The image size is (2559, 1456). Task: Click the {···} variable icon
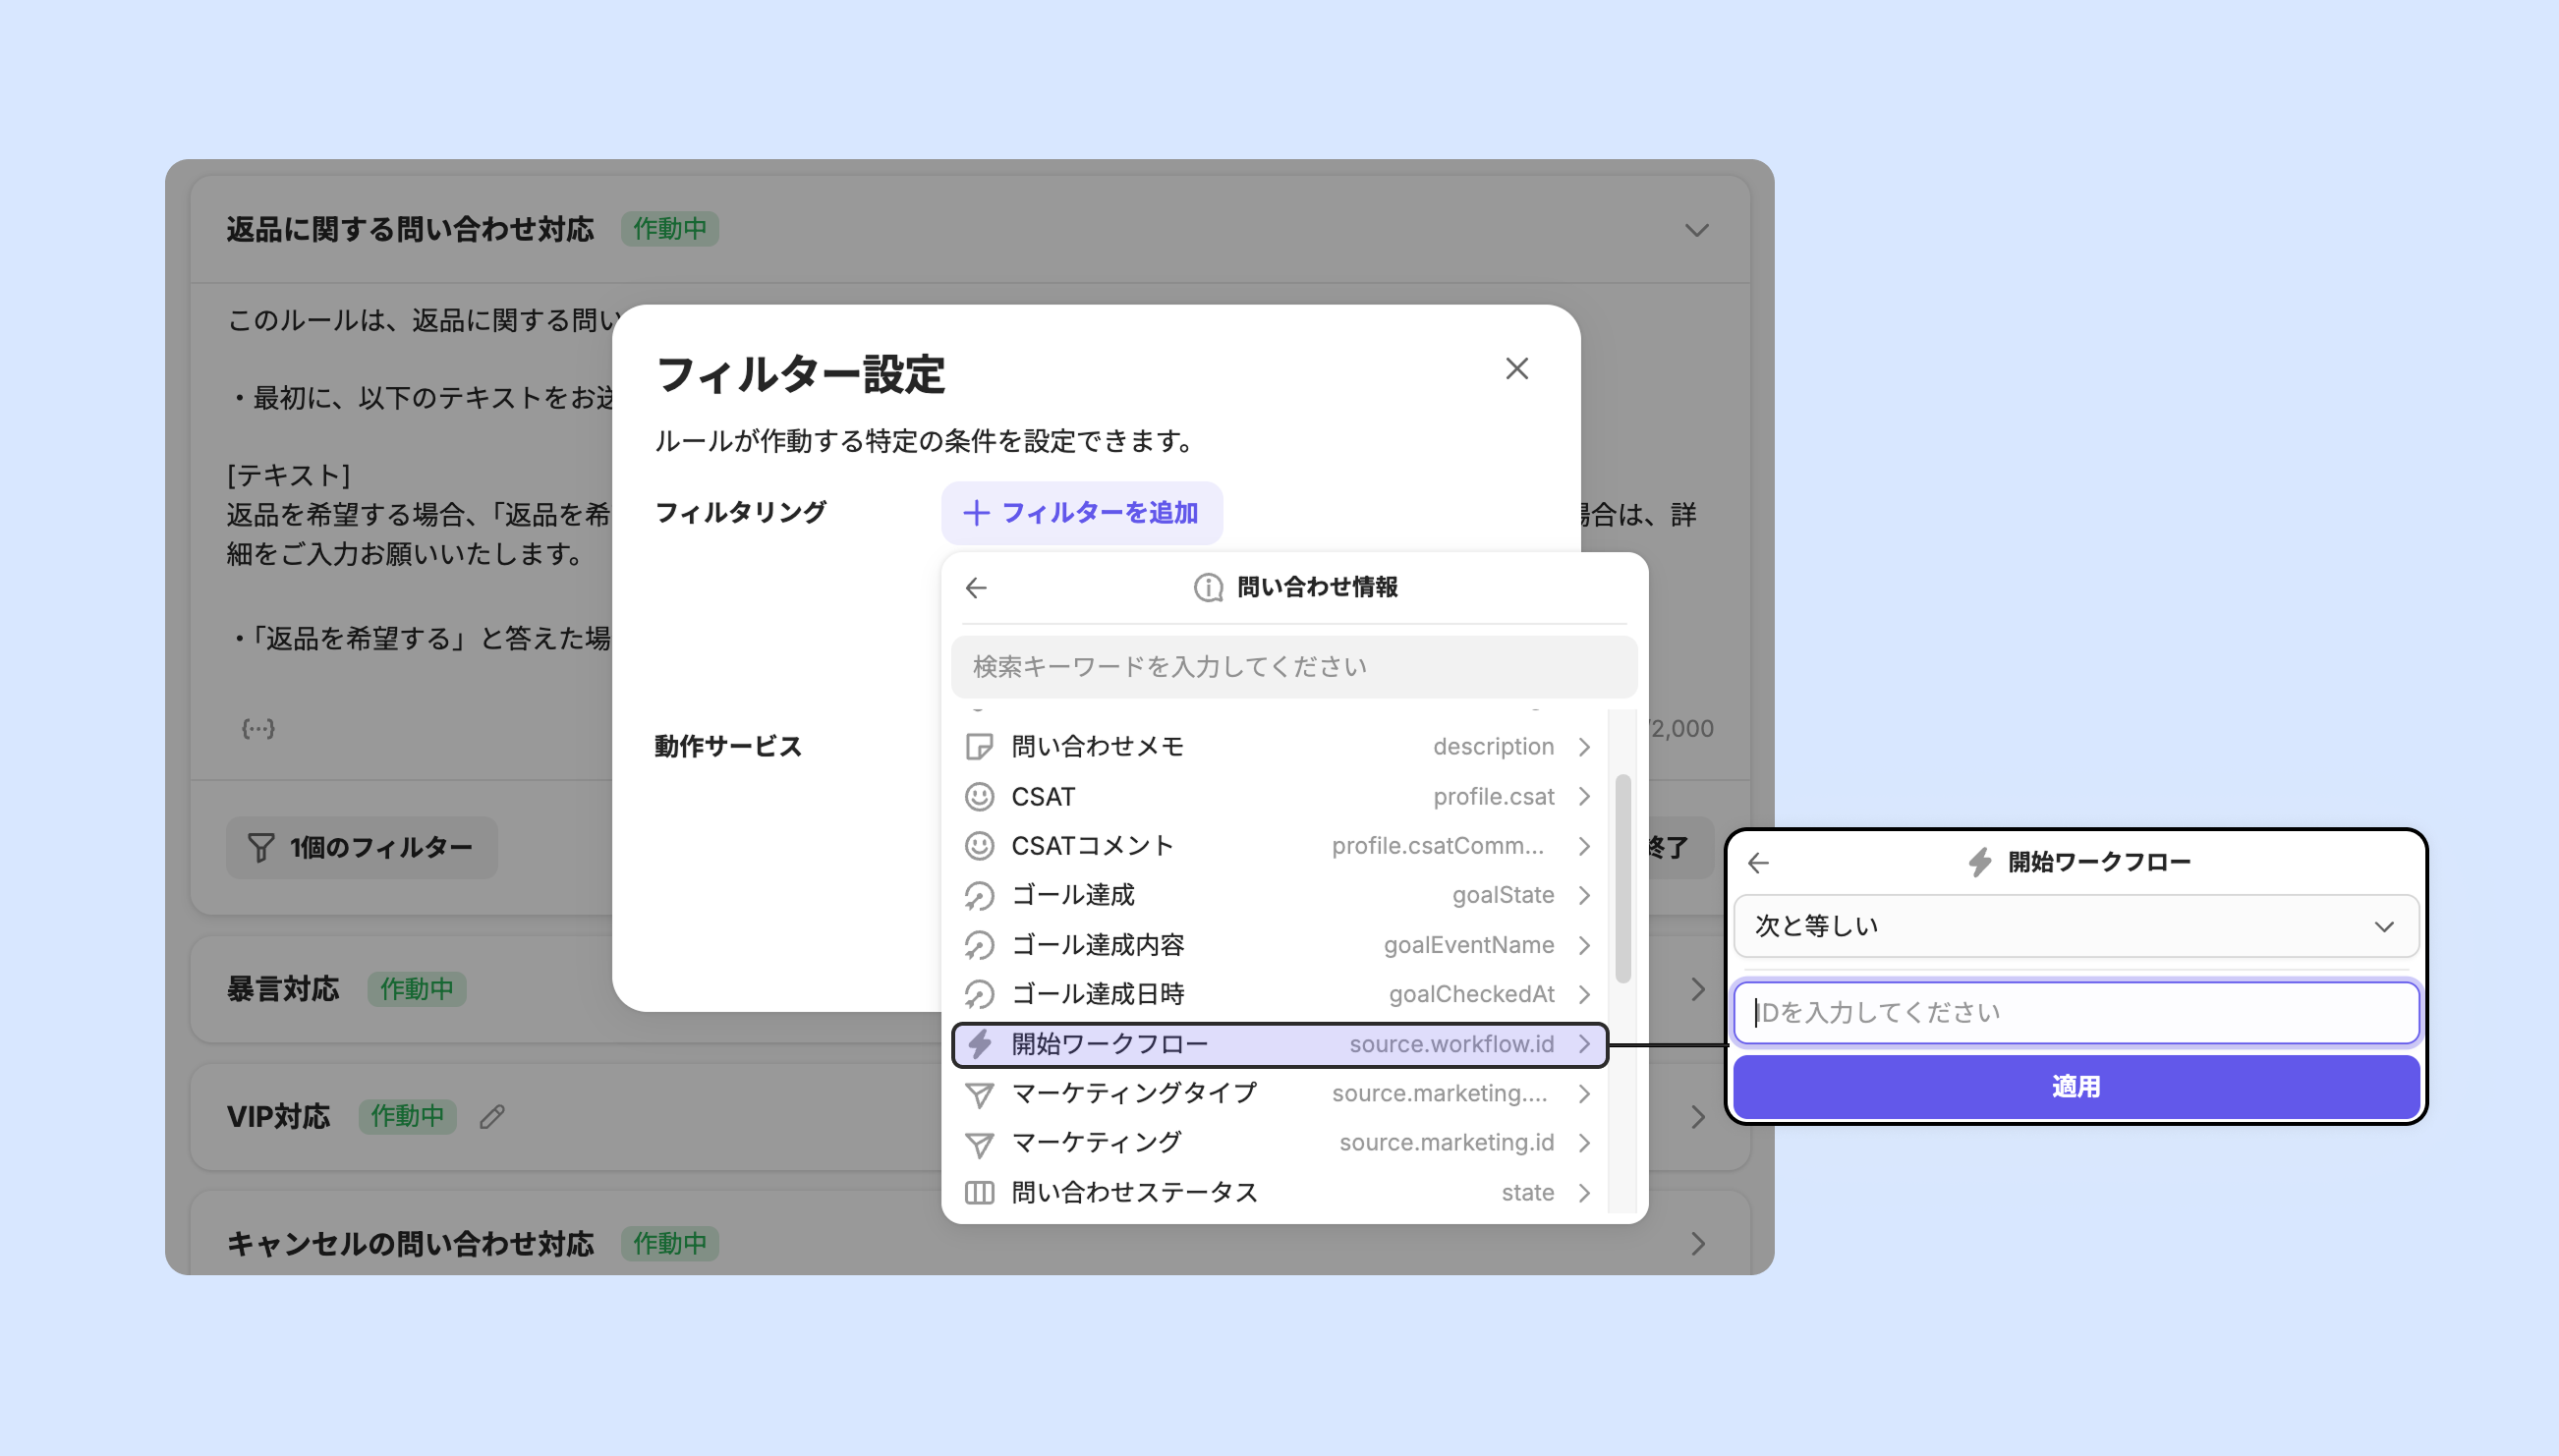click(258, 728)
